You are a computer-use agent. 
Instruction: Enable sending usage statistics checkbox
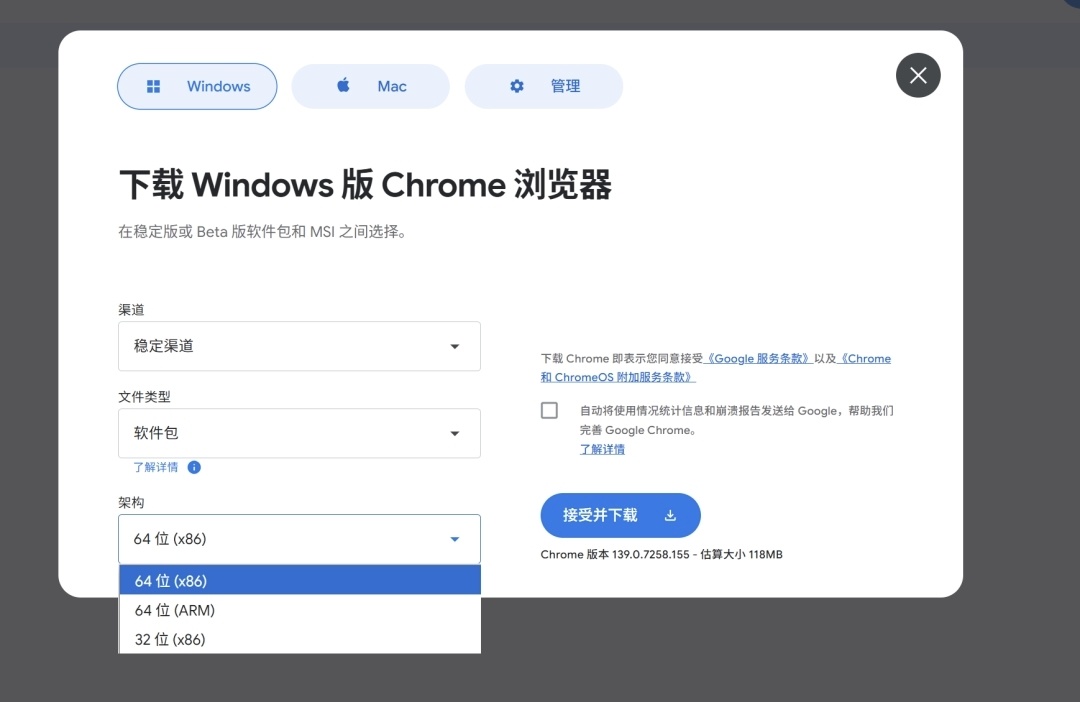pyautogui.click(x=549, y=411)
